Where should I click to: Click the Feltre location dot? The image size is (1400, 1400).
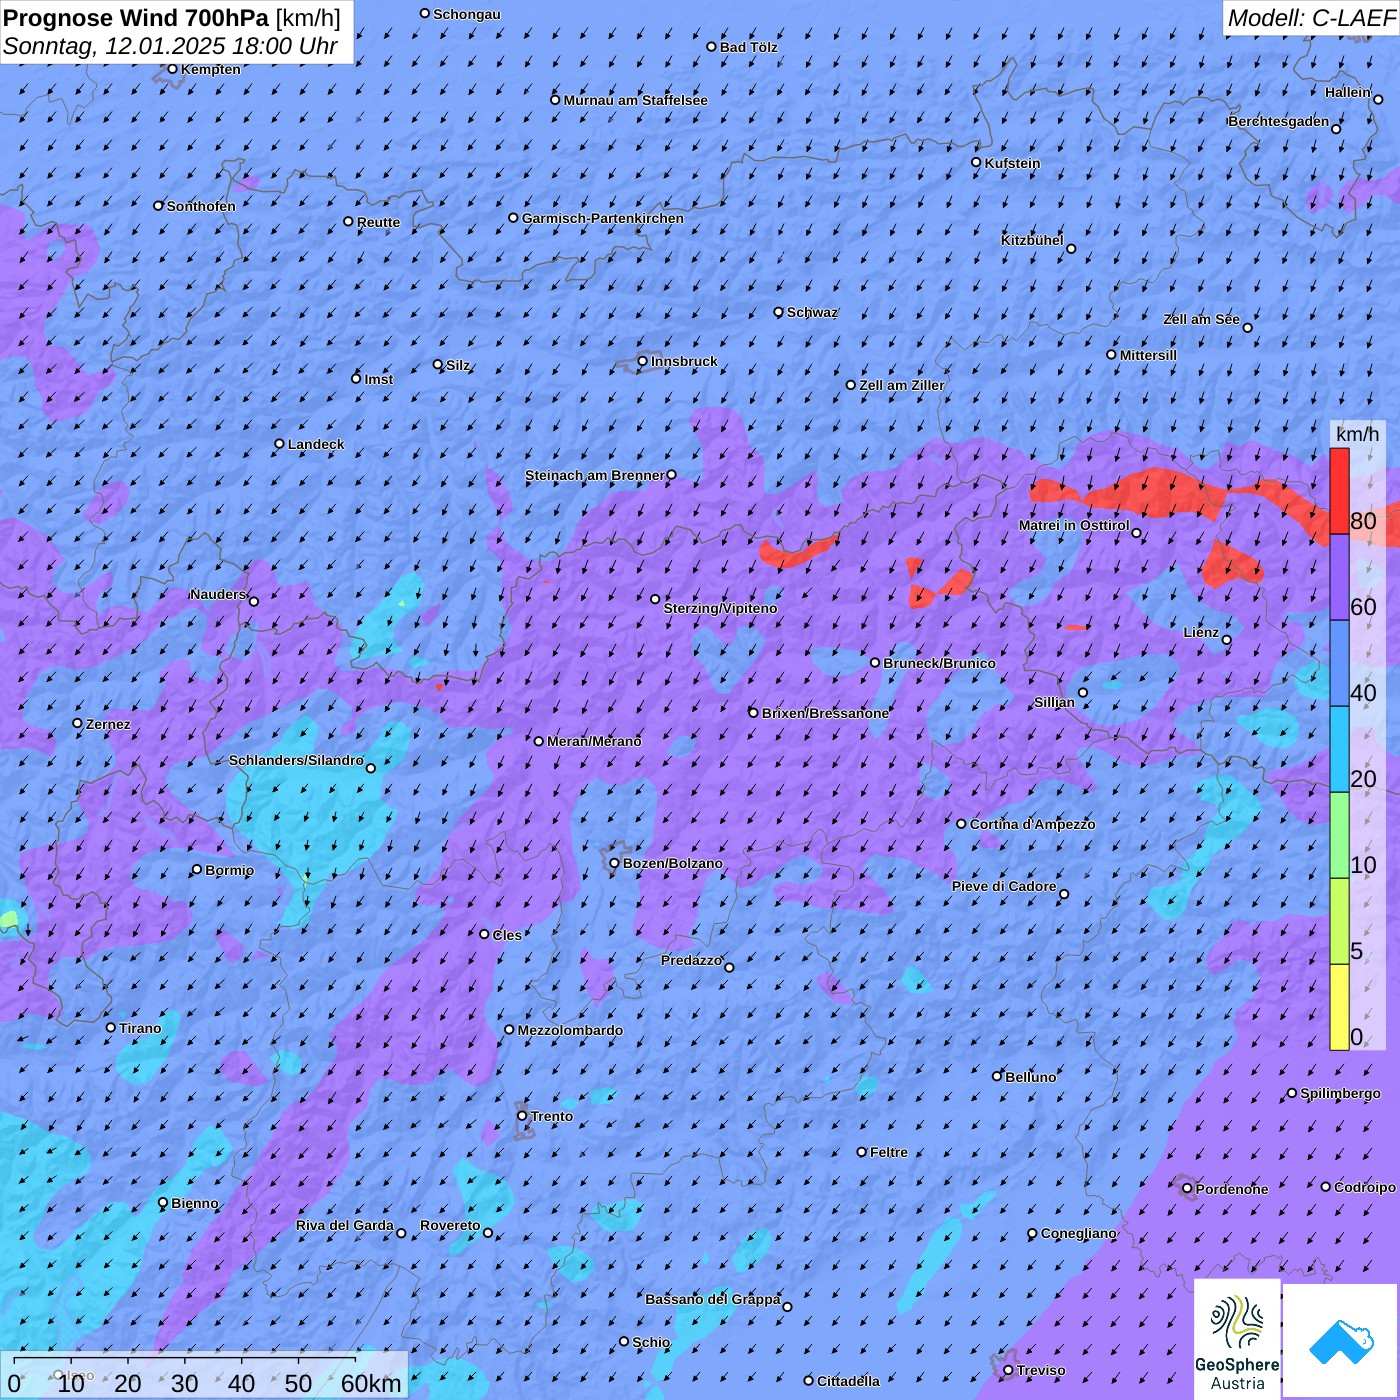(x=862, y=1152)
